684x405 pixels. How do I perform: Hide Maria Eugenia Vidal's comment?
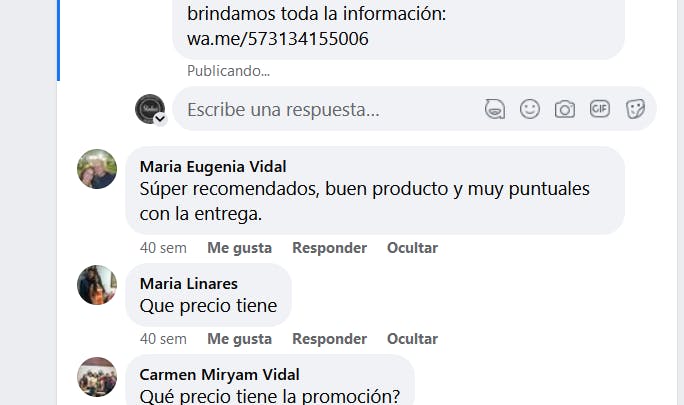point(412,248)
